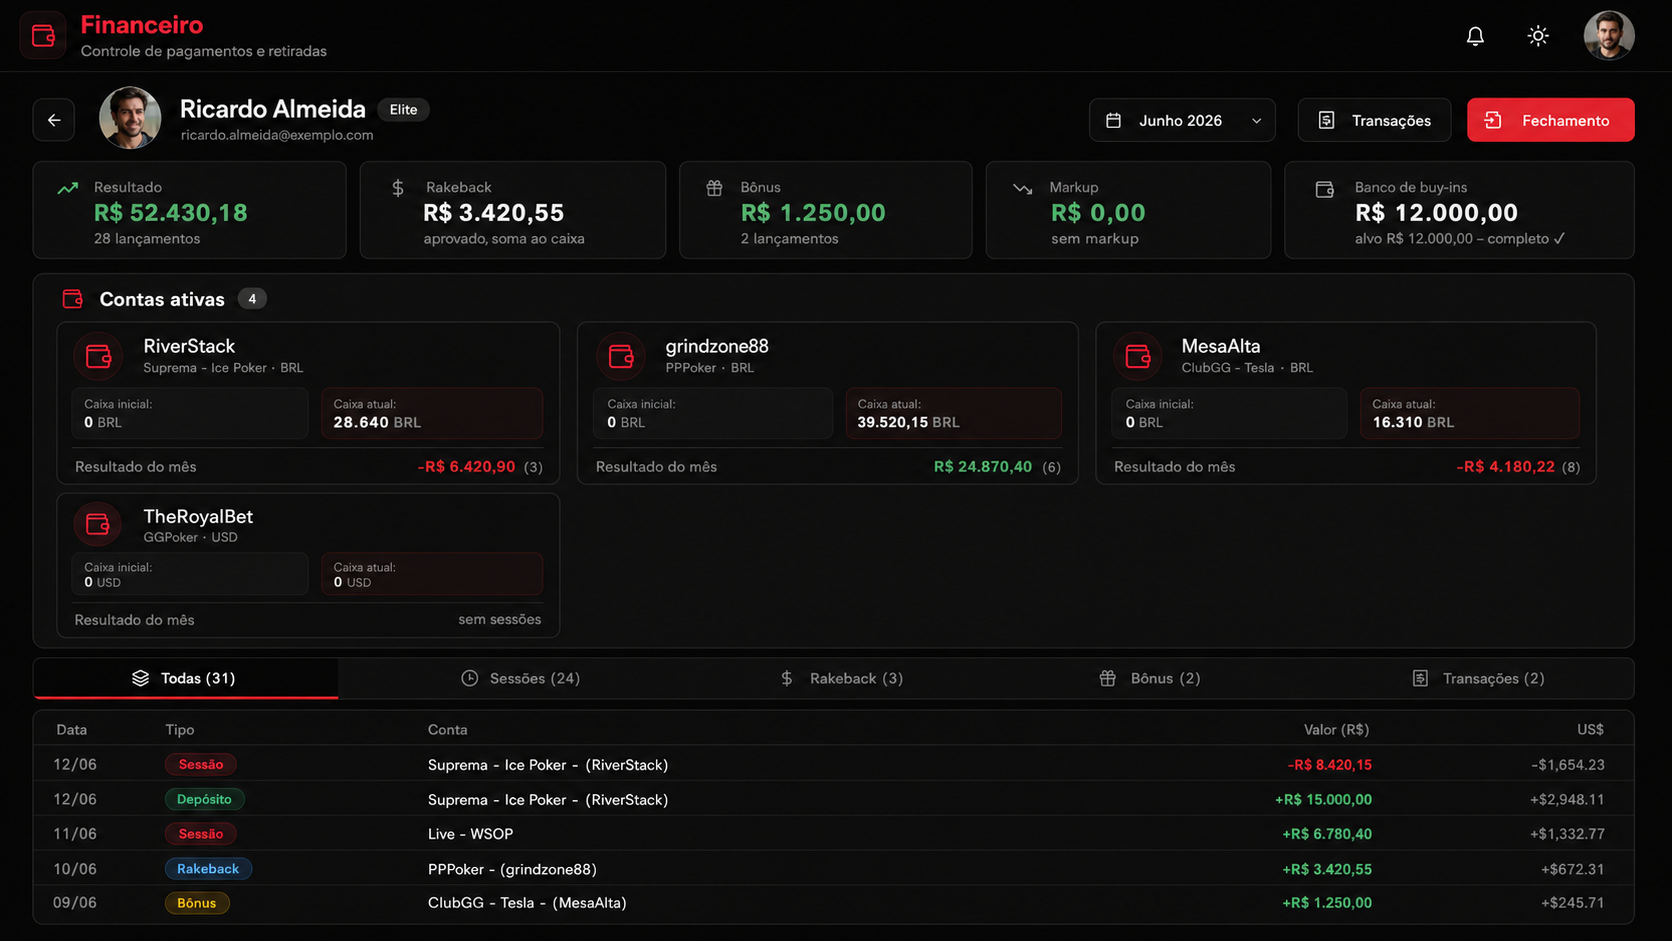This screenshot has width=1672, height=941.
Task: Open the MesaAlta account name
Action: [1221, 346]
